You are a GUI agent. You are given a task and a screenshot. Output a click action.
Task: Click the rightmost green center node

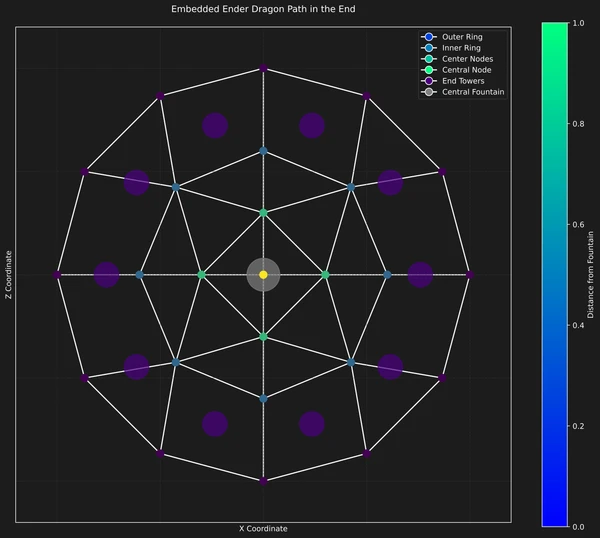(325, 275)
